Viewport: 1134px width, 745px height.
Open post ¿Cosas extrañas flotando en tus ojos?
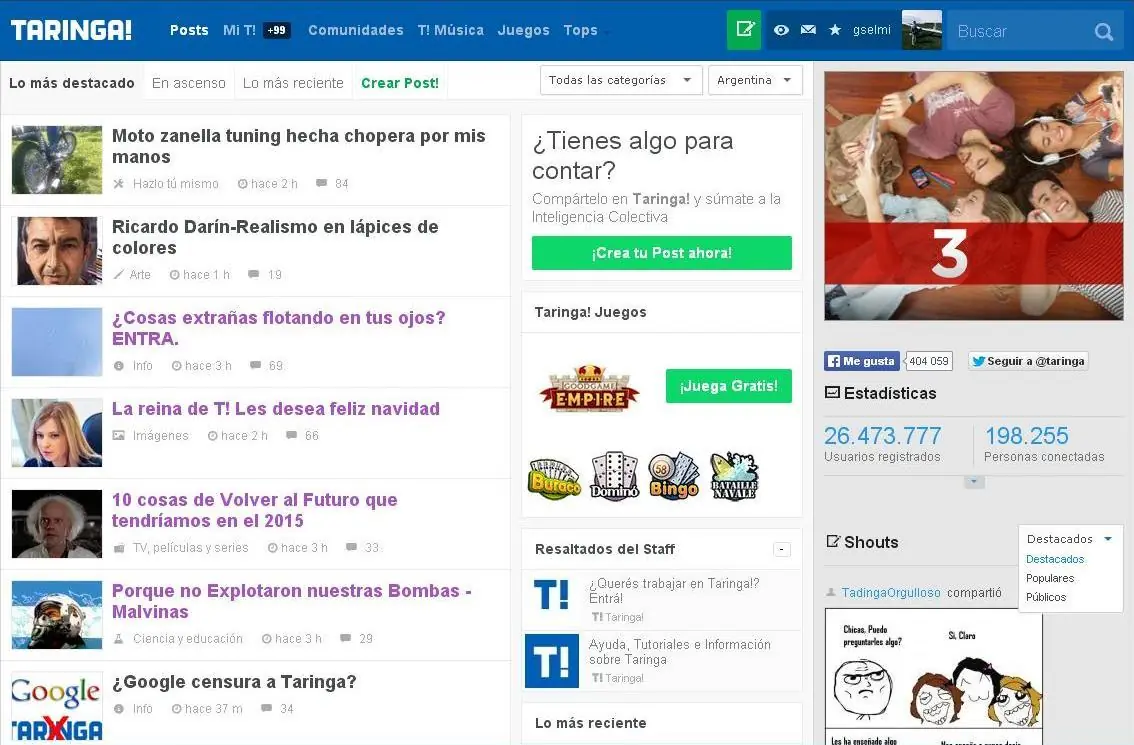point(278,328)
